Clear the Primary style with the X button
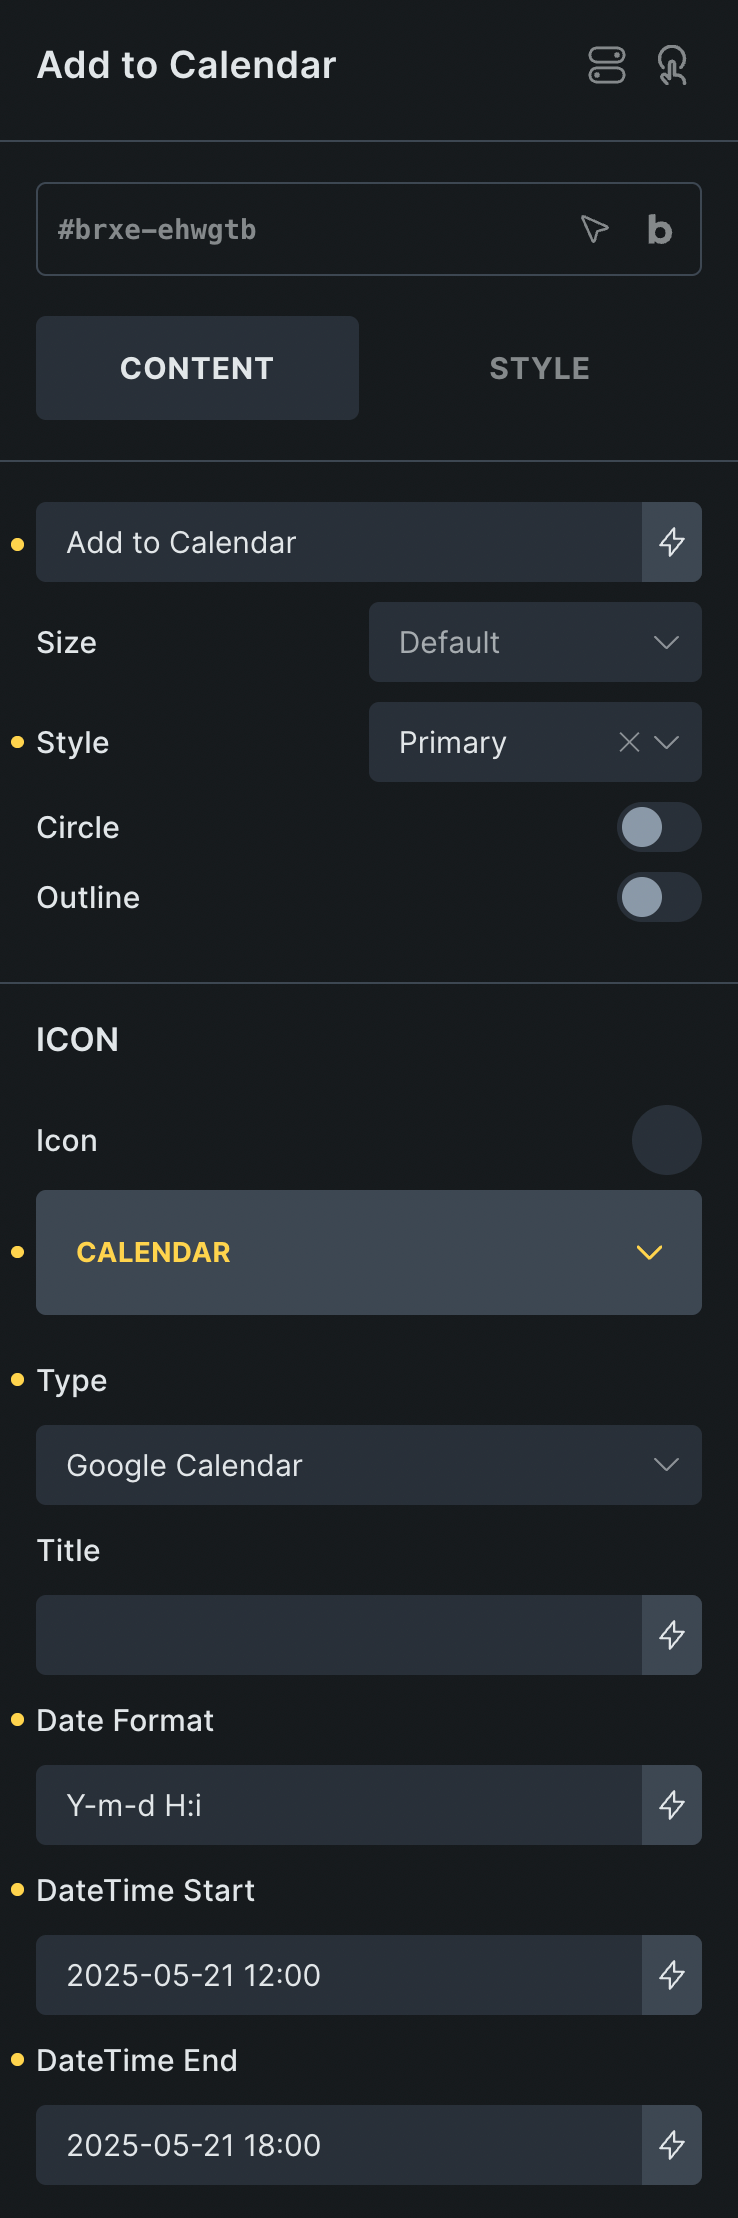738x2218 pixels. point(628,742)
